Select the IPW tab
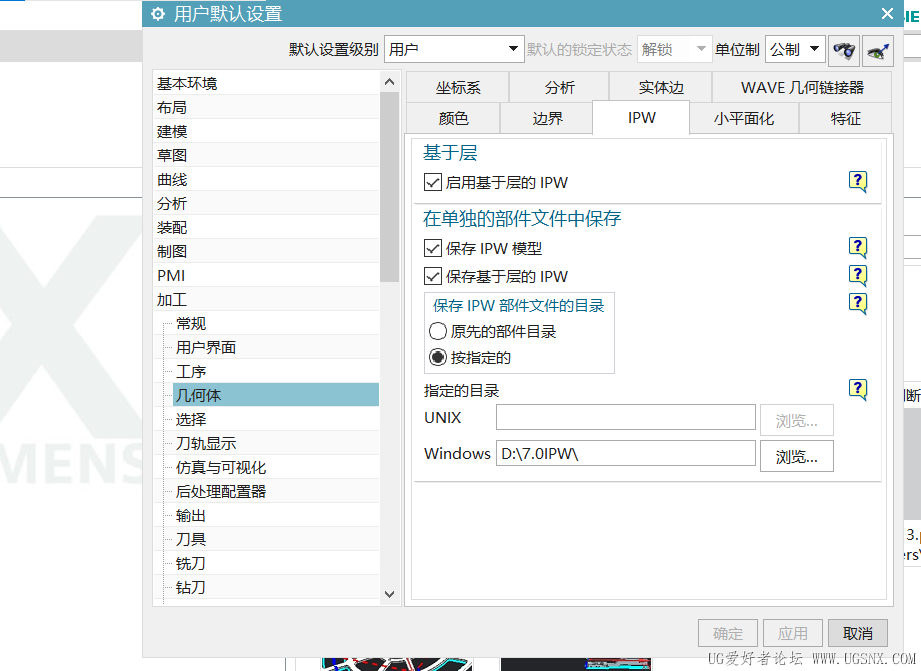This screenshot has width=921, height=671. [641, 118]
